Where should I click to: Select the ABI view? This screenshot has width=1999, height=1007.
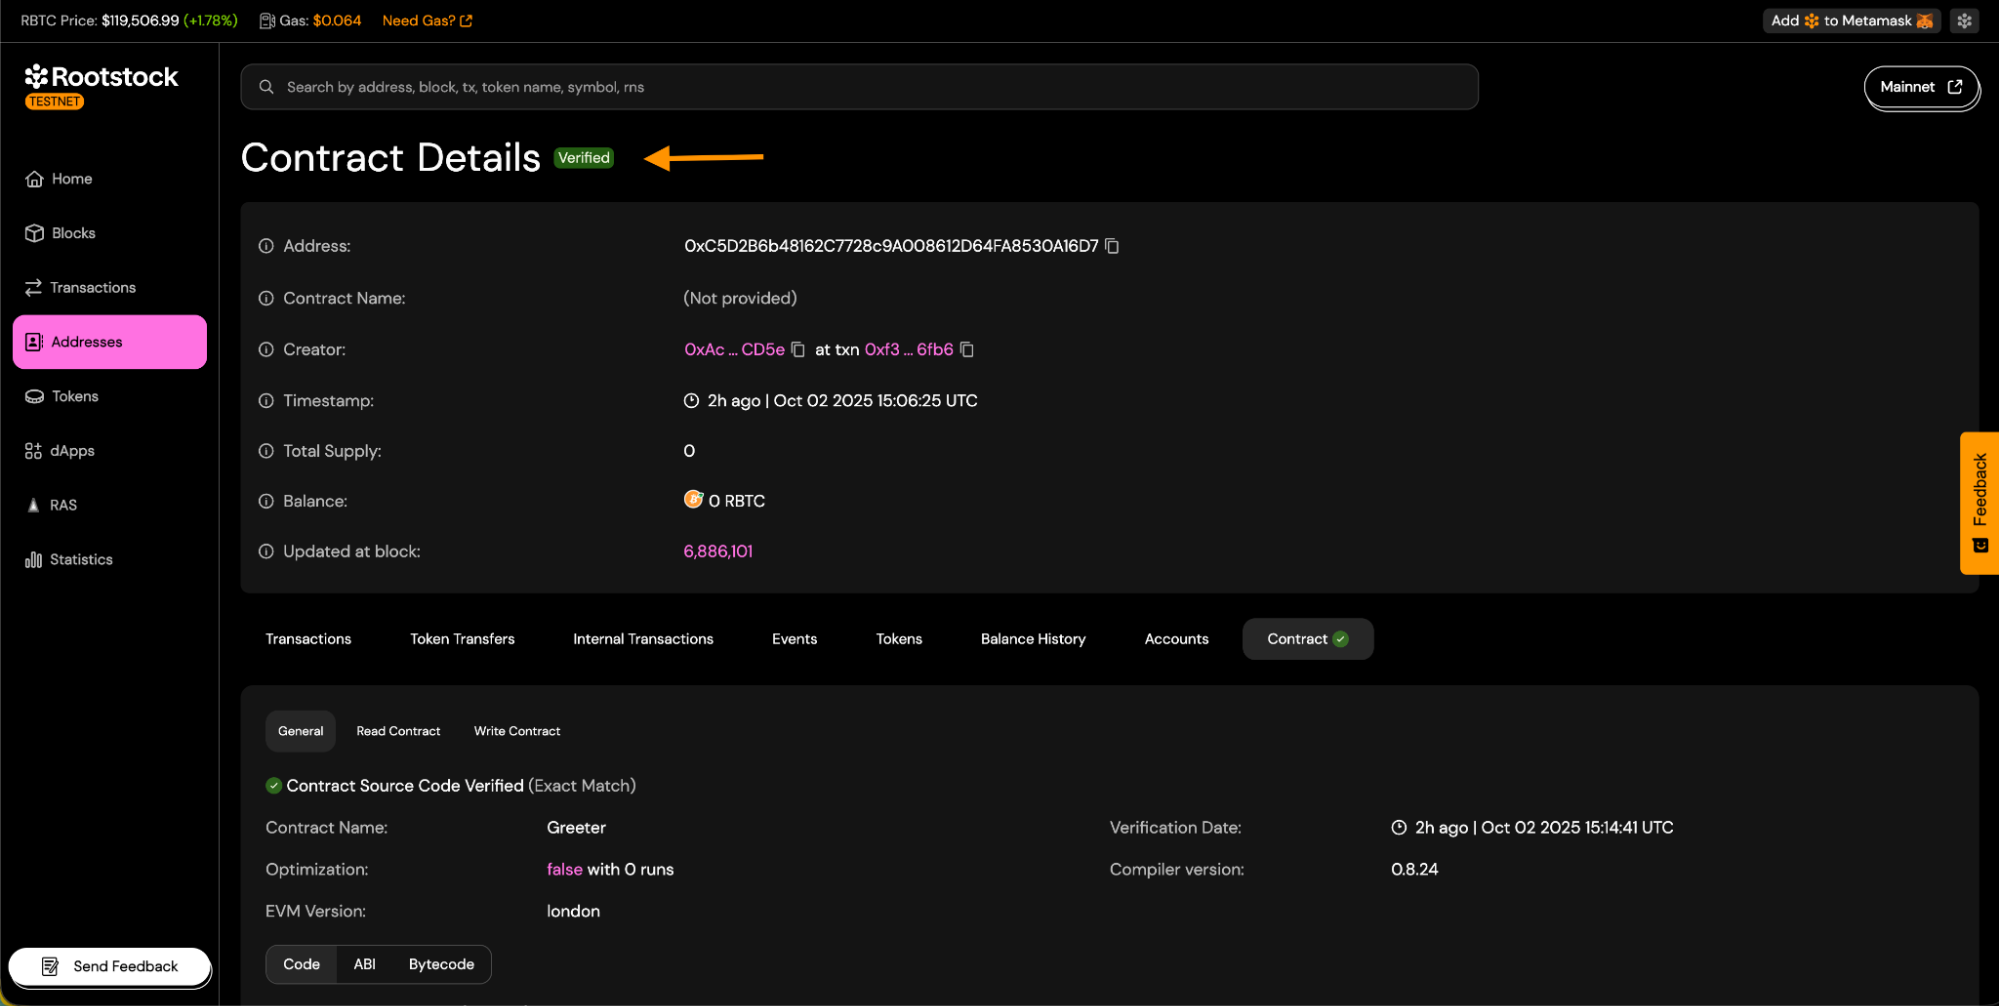(x=364, y=964)
